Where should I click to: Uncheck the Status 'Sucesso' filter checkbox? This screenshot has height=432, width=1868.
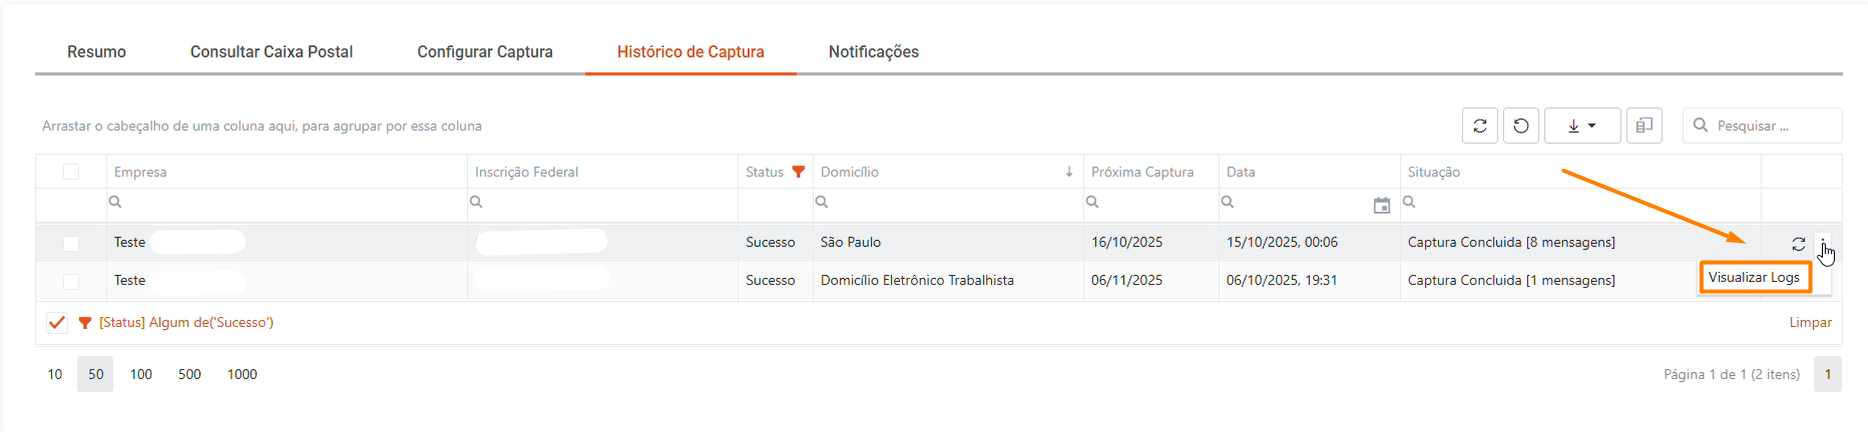pyautogui.click(x=57, y=323)
